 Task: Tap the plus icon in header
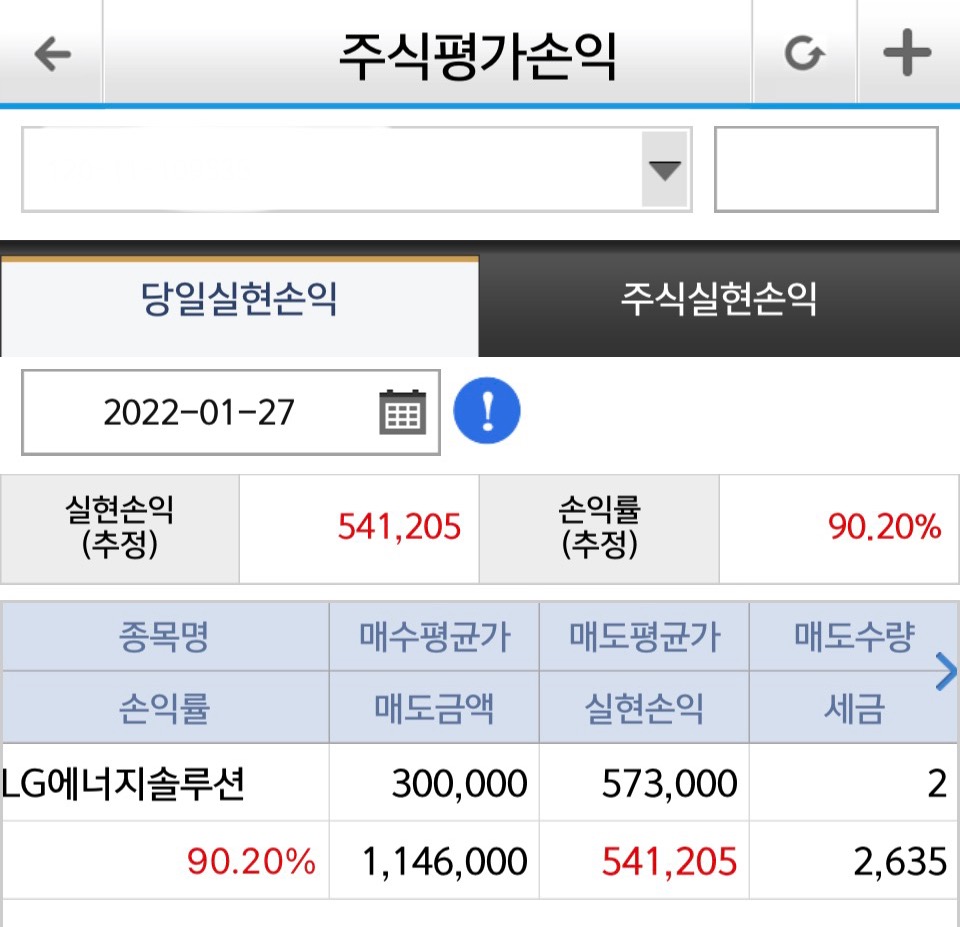coord(907,53)
